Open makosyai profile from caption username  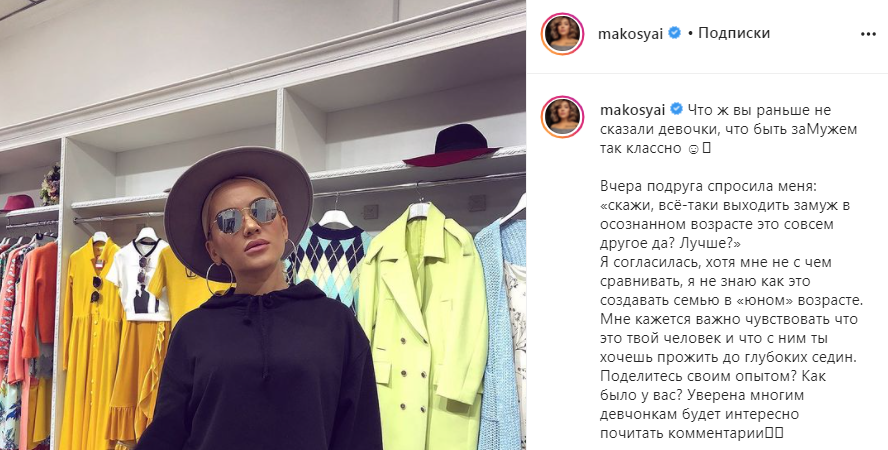coord(633,109)
